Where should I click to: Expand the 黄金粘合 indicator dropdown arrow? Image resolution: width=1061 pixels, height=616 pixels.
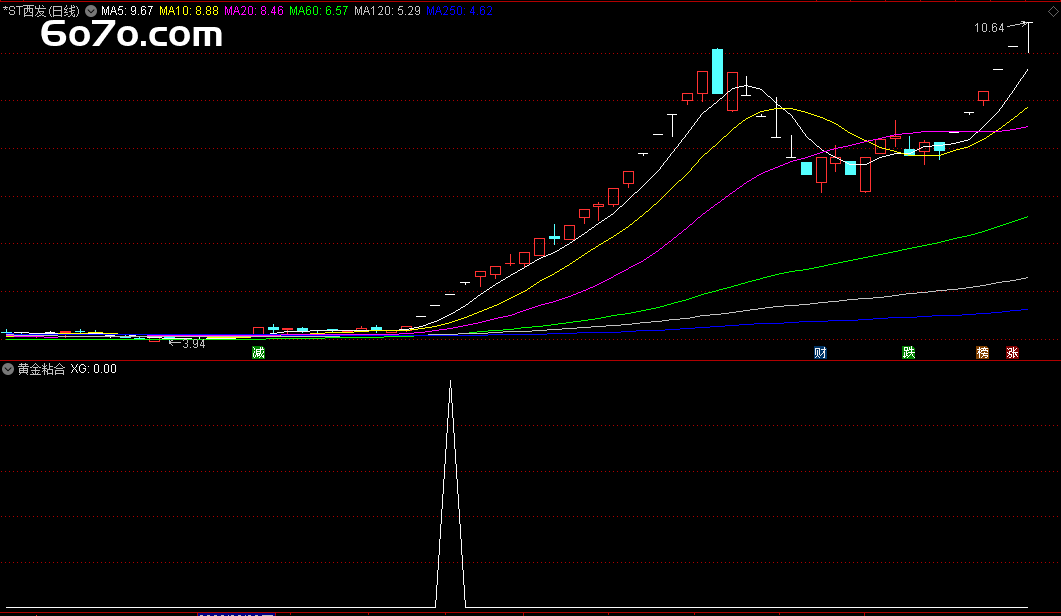coord(9,369)
